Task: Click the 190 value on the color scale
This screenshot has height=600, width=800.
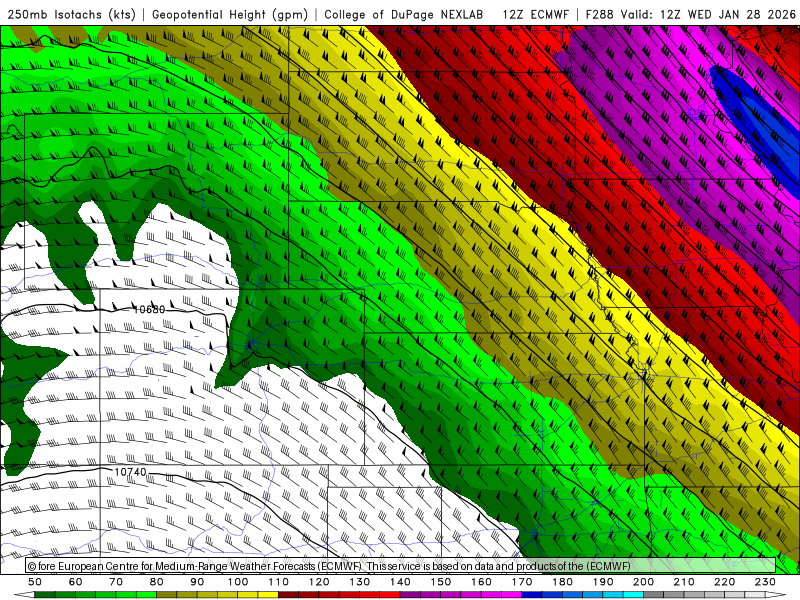Action: (603, 582)
